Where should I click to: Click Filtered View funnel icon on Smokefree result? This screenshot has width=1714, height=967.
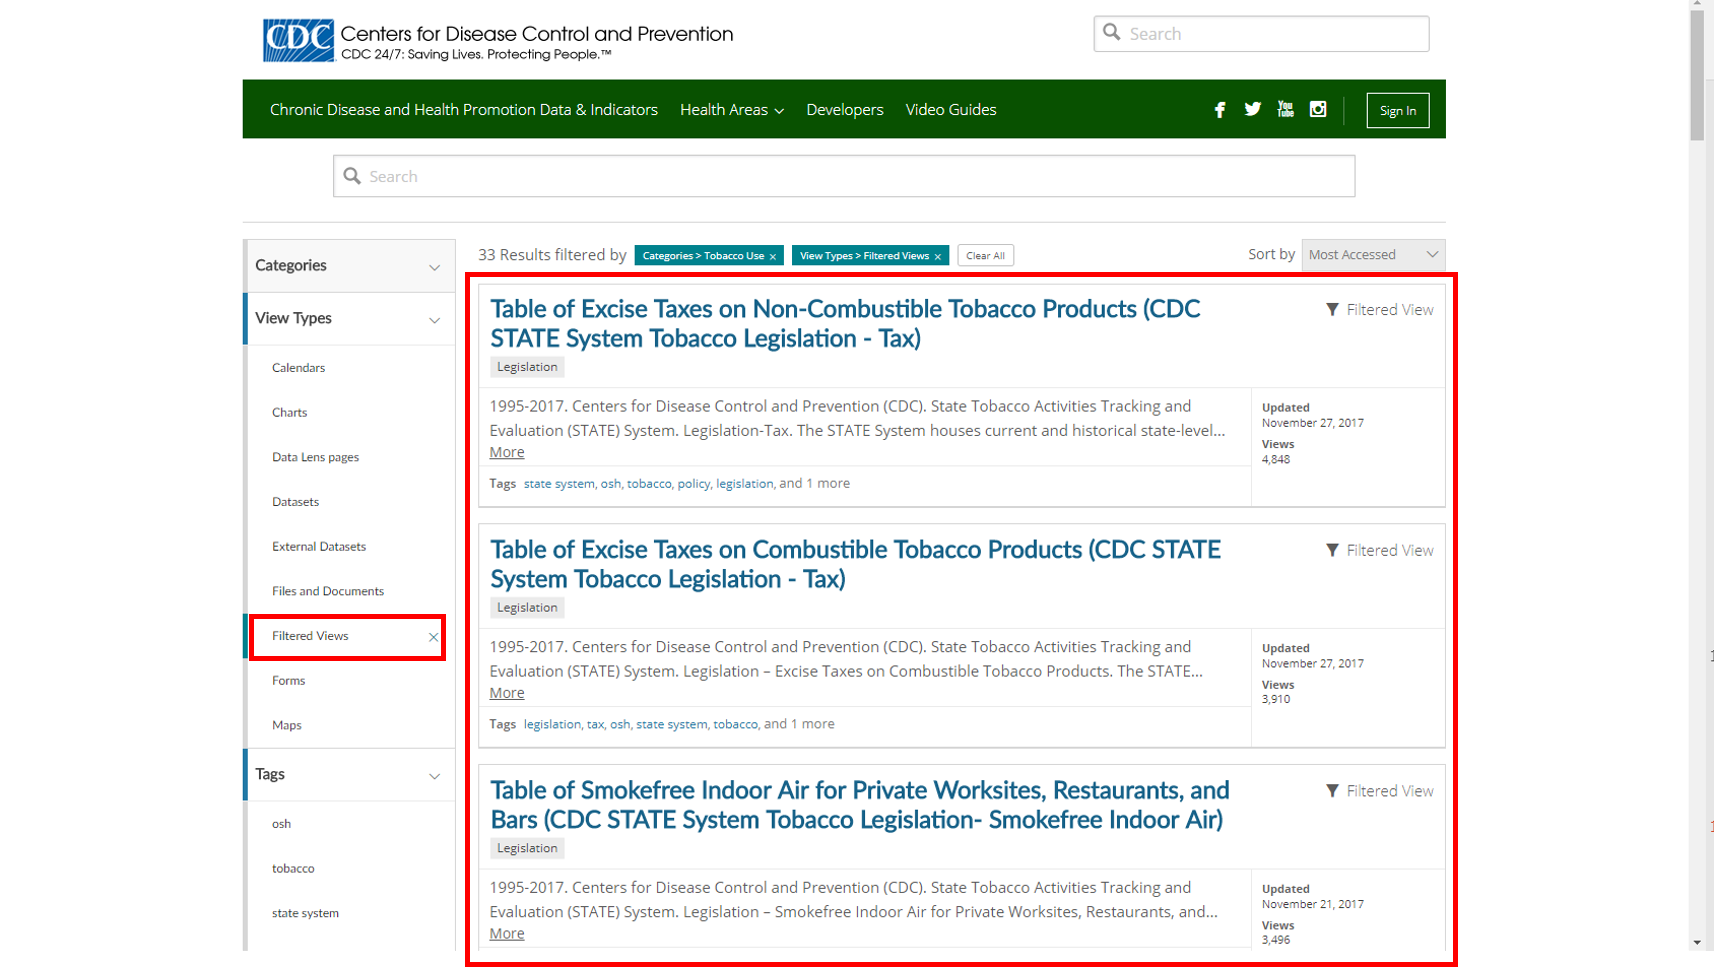1332,791
